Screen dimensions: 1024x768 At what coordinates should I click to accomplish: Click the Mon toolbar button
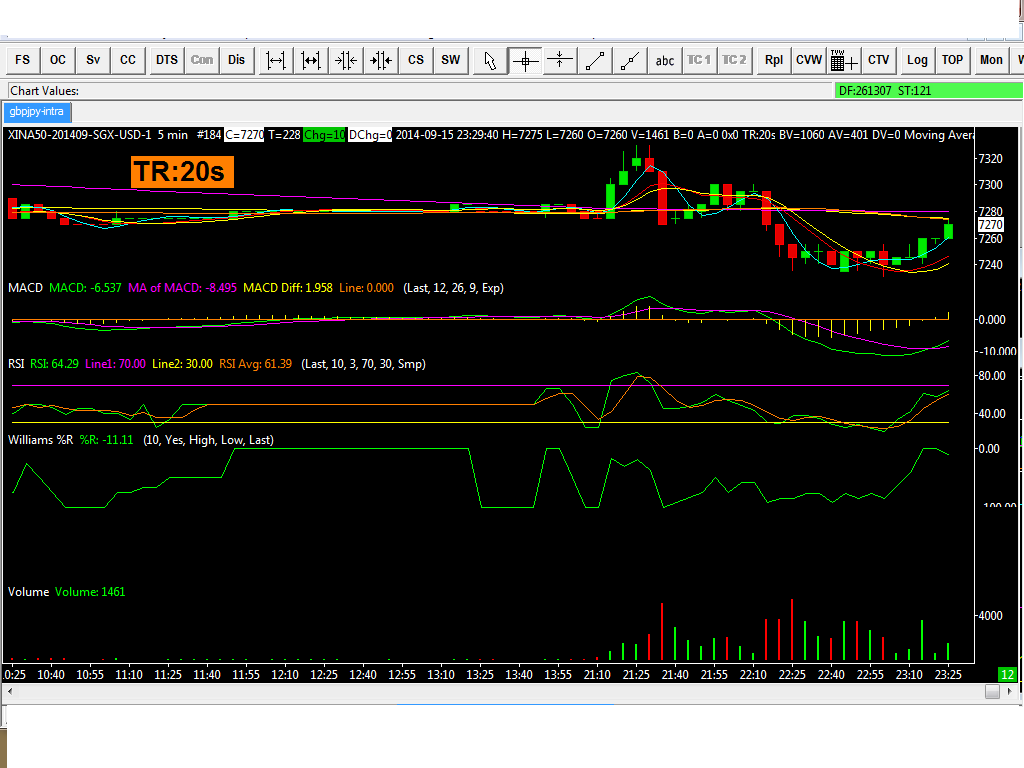pyautogui.click(x=991, y=60)
